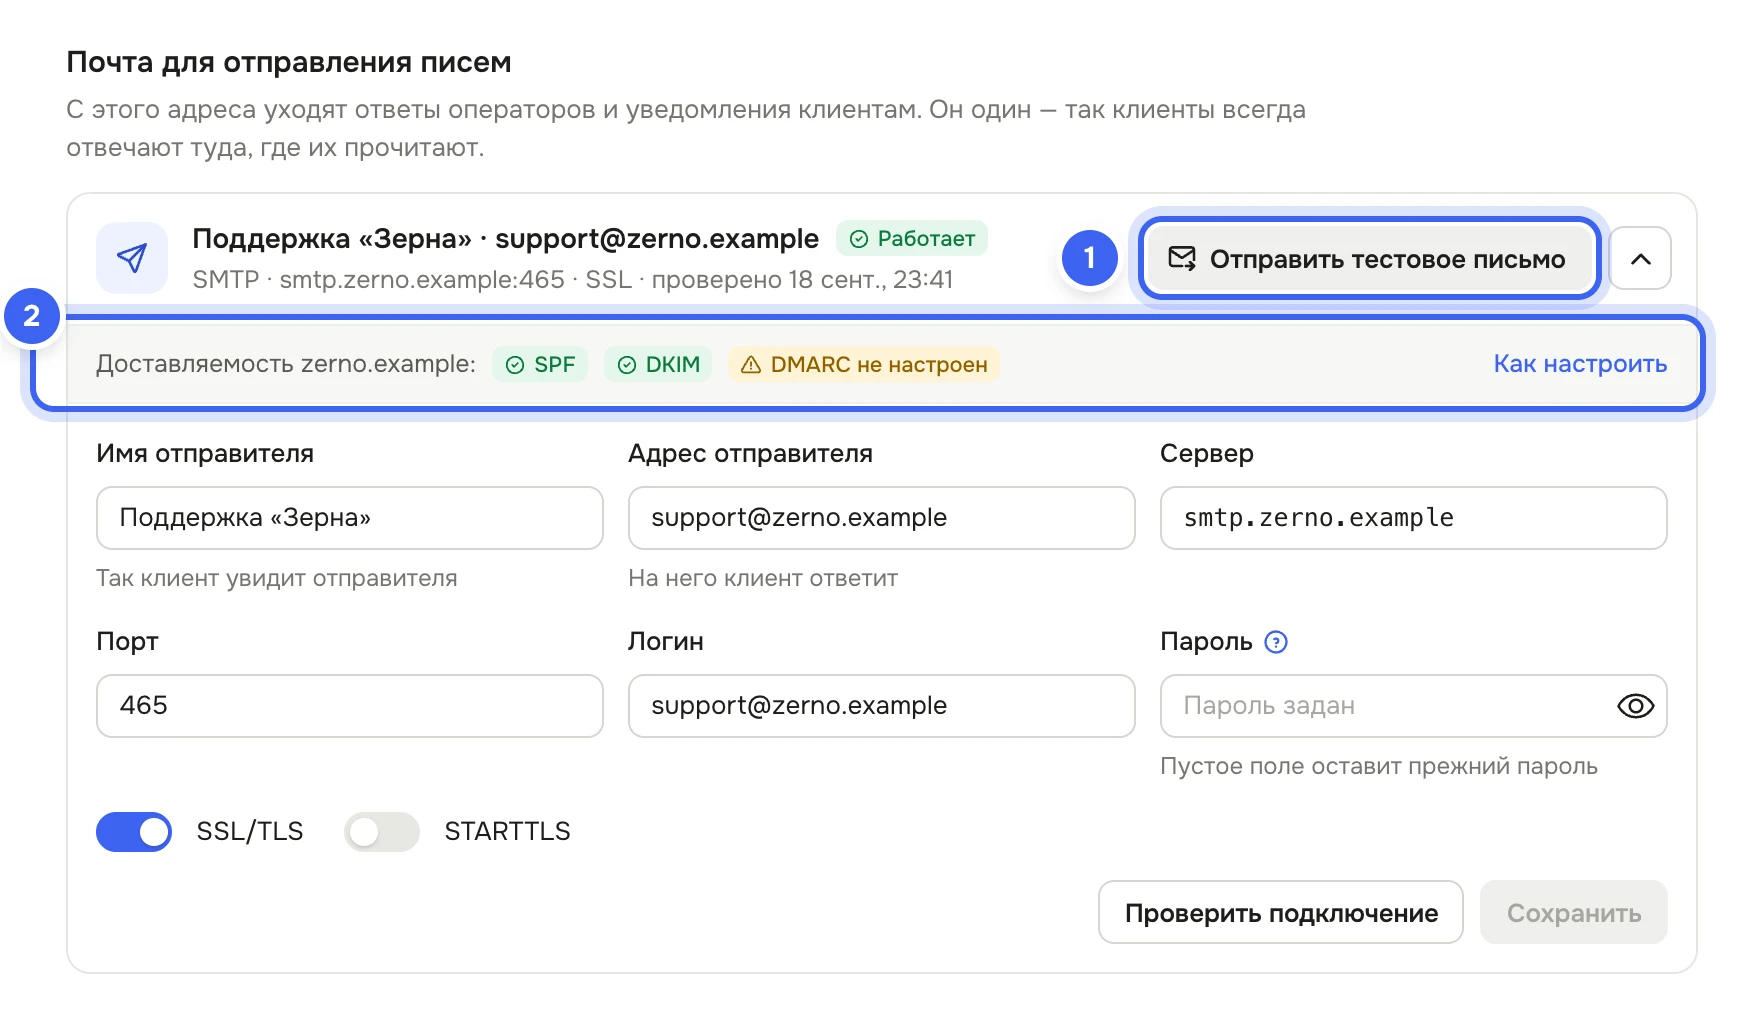The image size is (1738, 1014).
Task: Focus the Имя отправителя field
Action: coord(350,518)
